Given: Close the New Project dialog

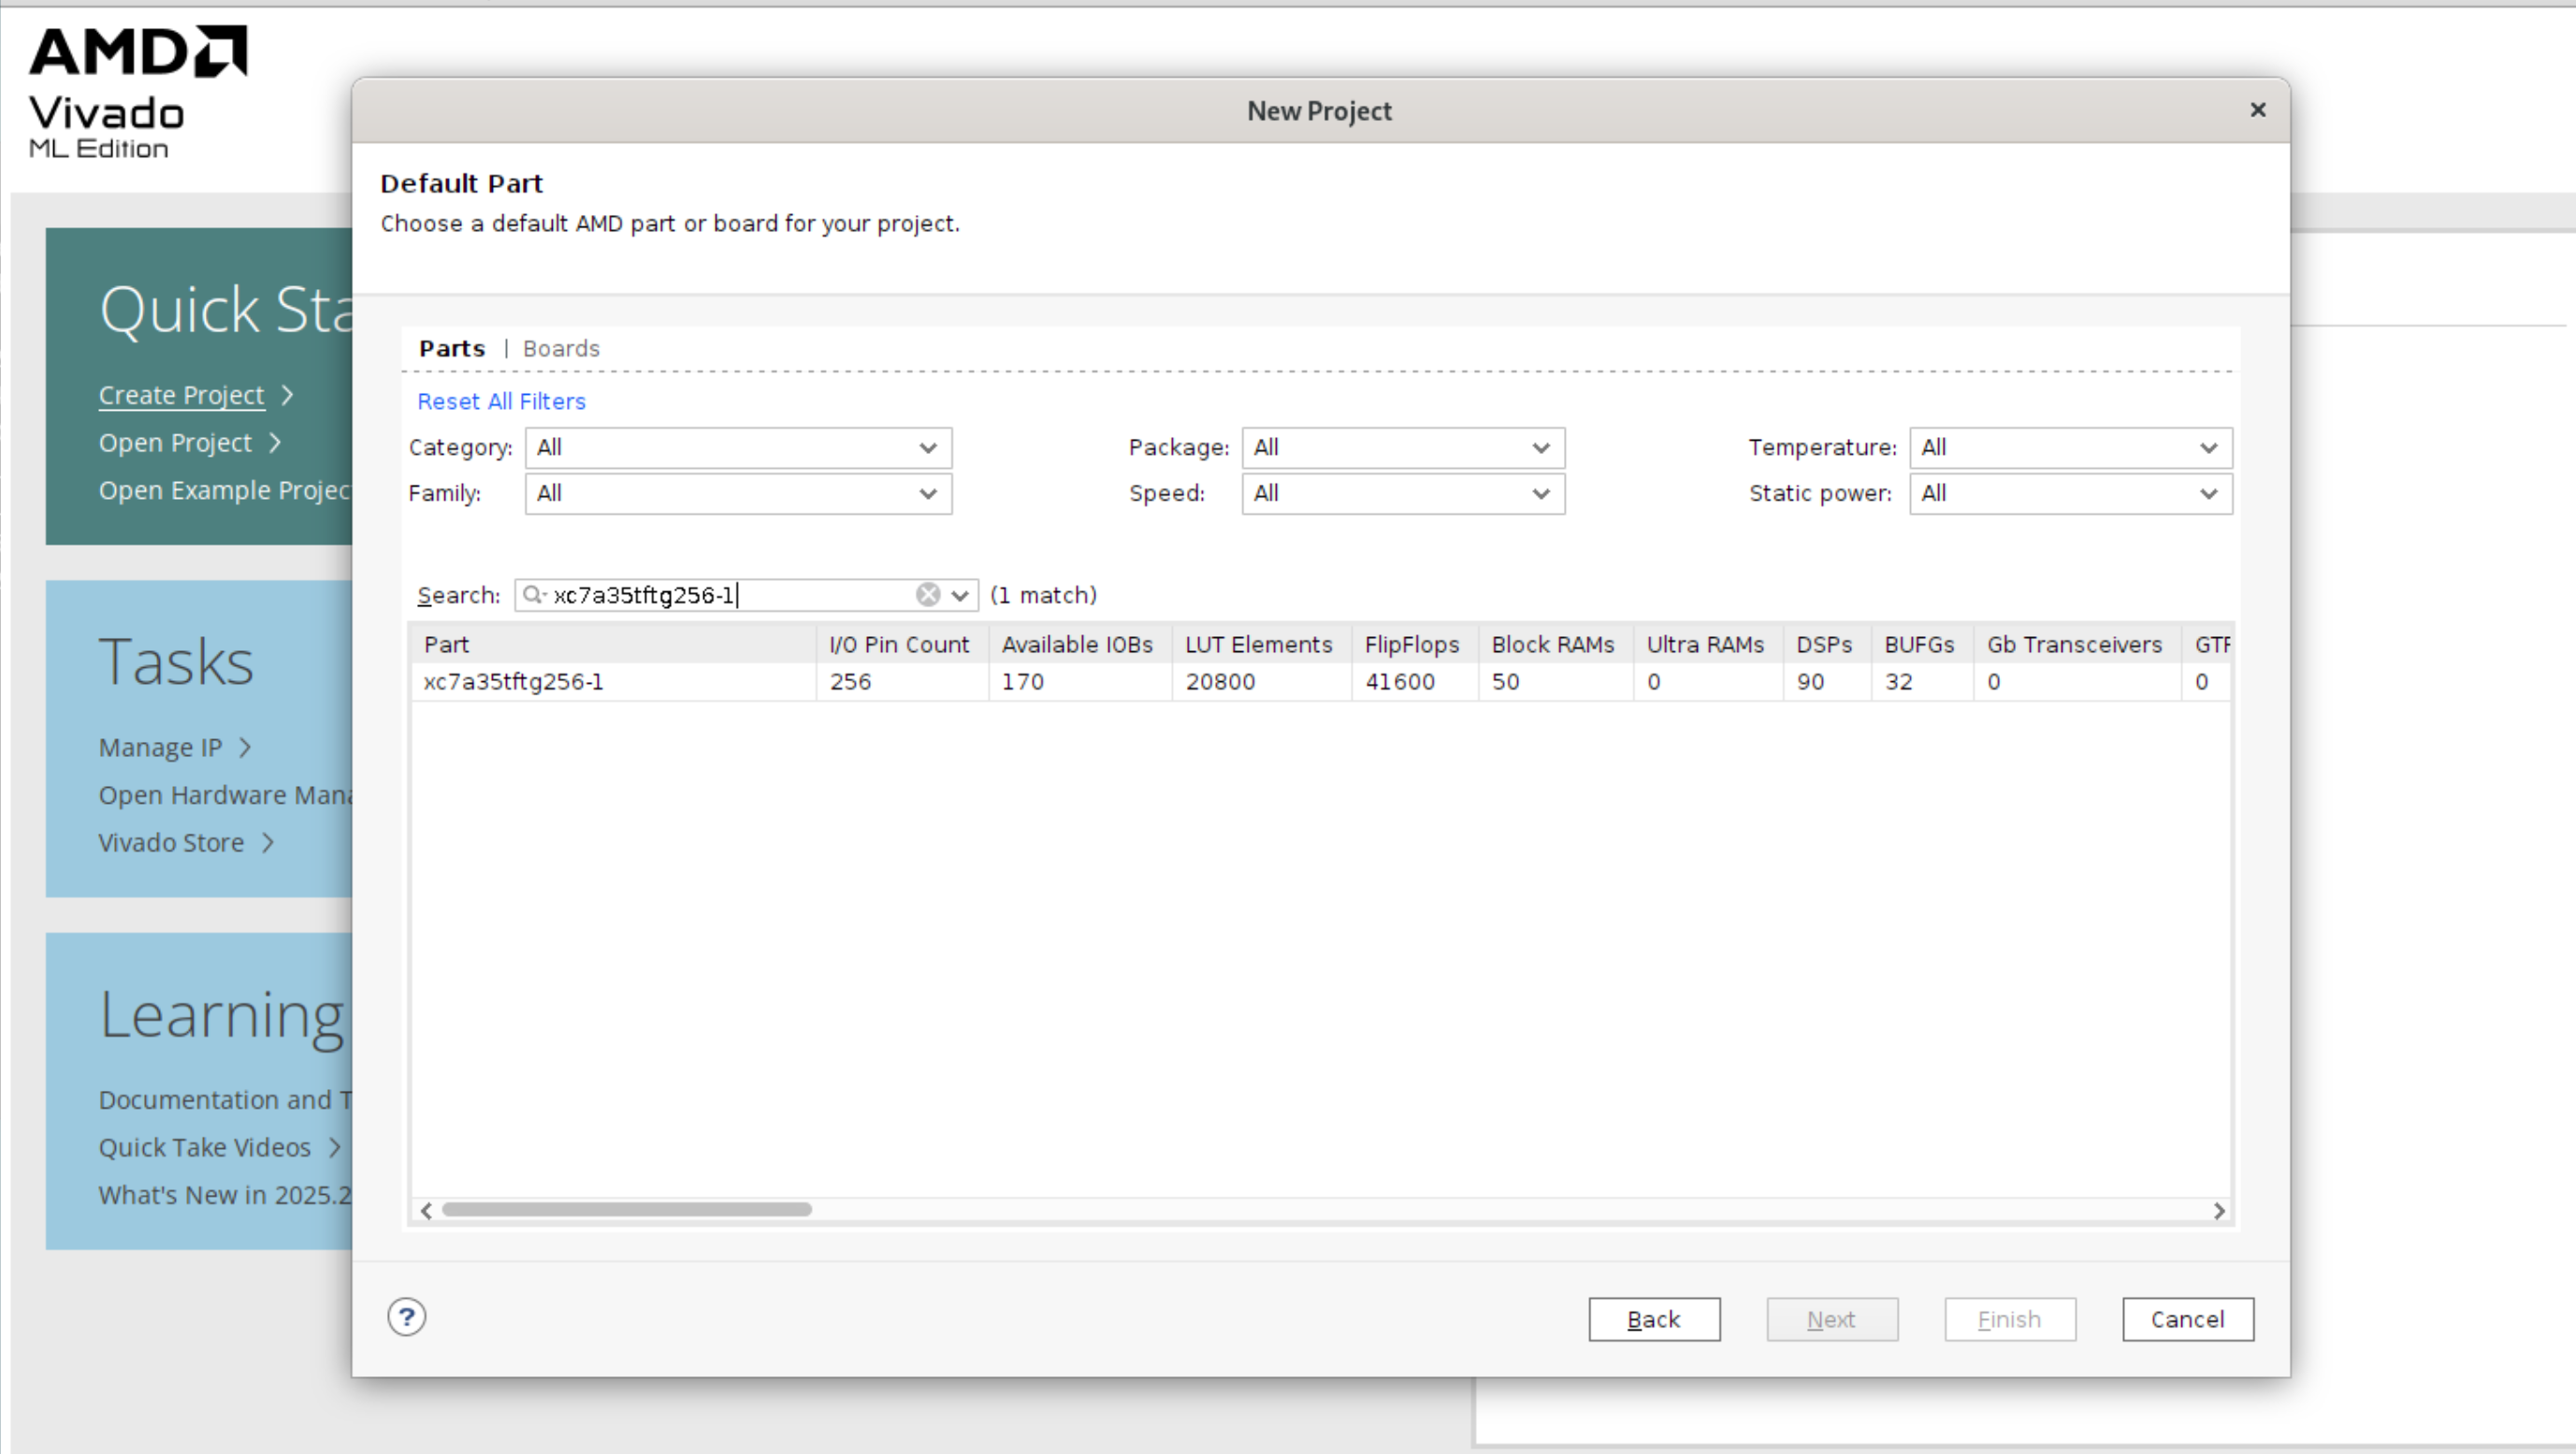Looking at the screenshot, I should [x=2257, y=110].
